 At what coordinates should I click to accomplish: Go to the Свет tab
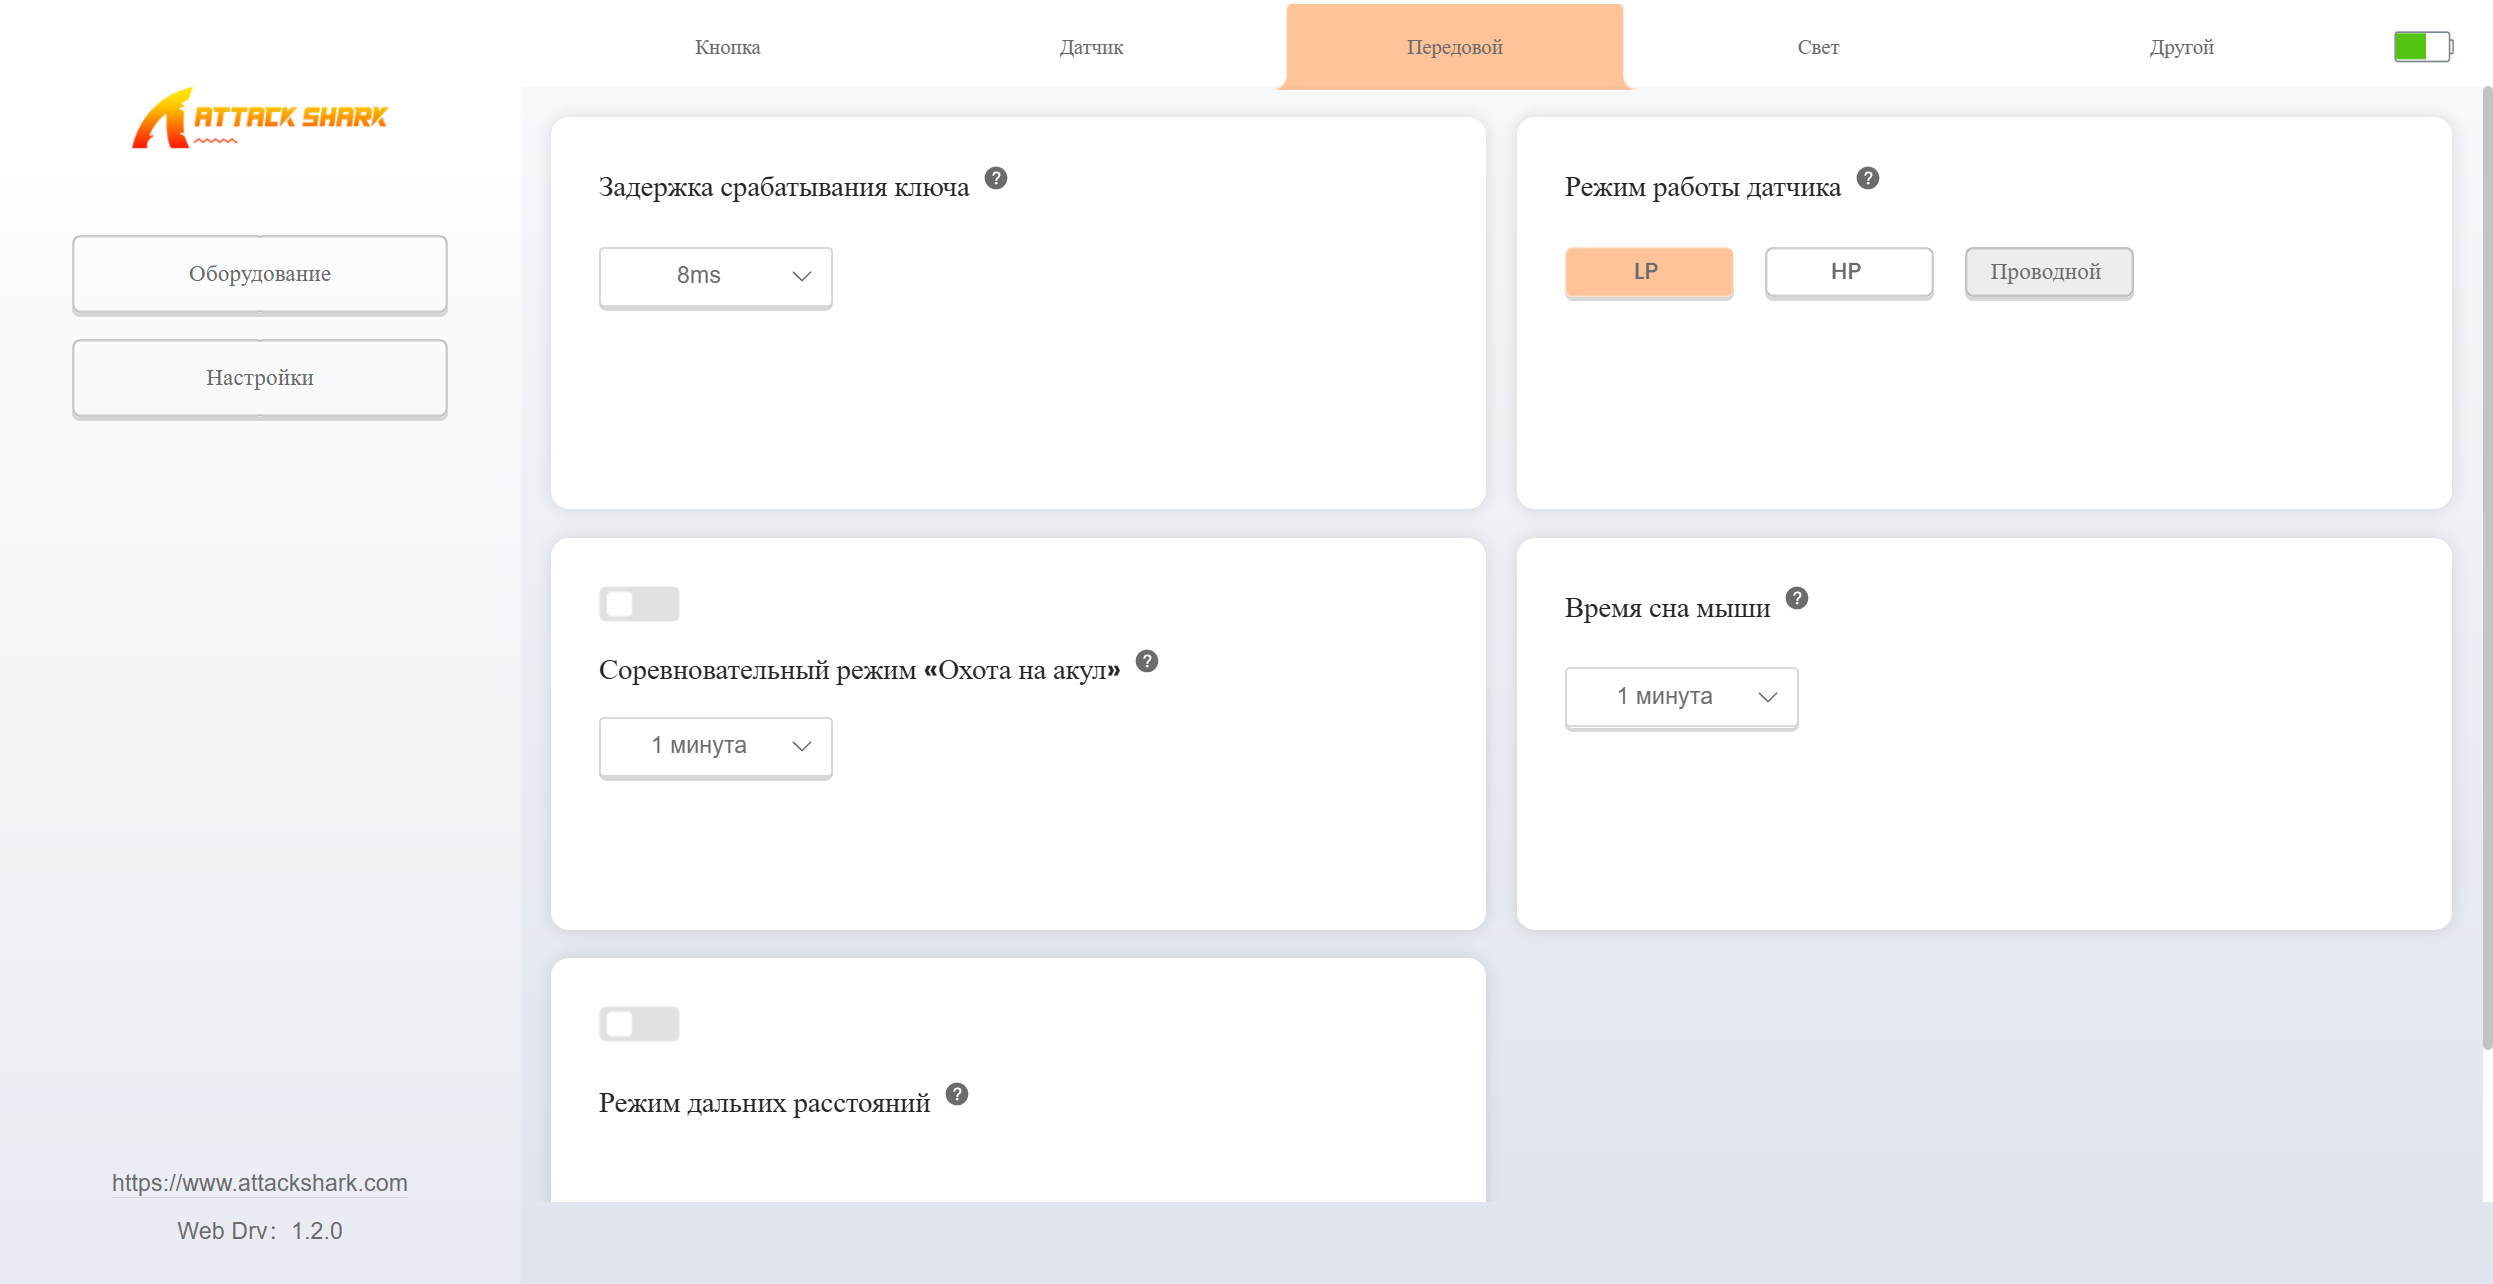coord(1817,47)
